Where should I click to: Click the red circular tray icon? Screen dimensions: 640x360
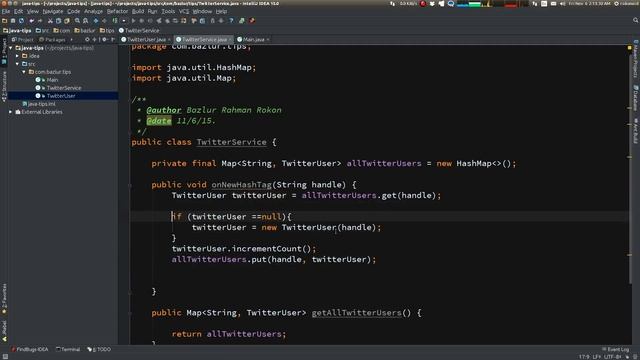click(423, 4)
